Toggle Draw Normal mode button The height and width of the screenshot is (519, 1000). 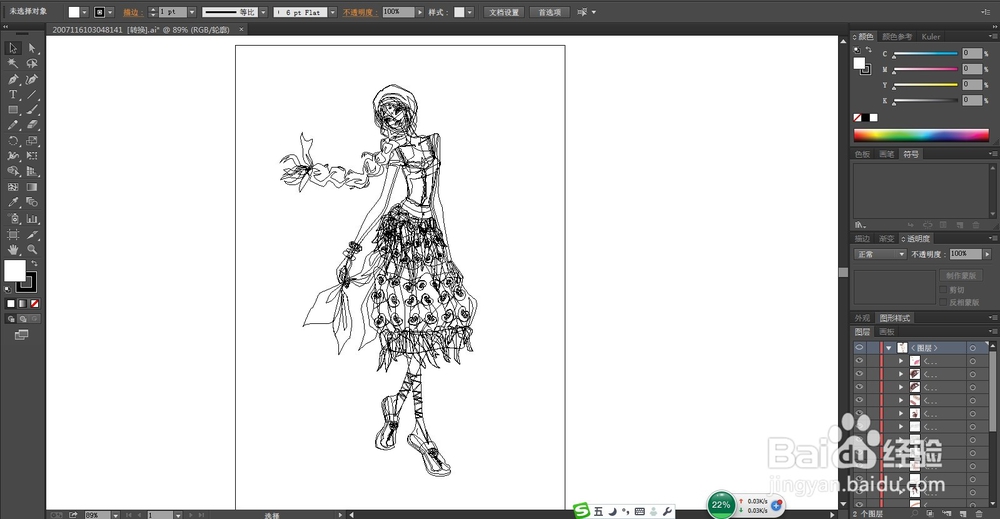(x=11, y=319)
